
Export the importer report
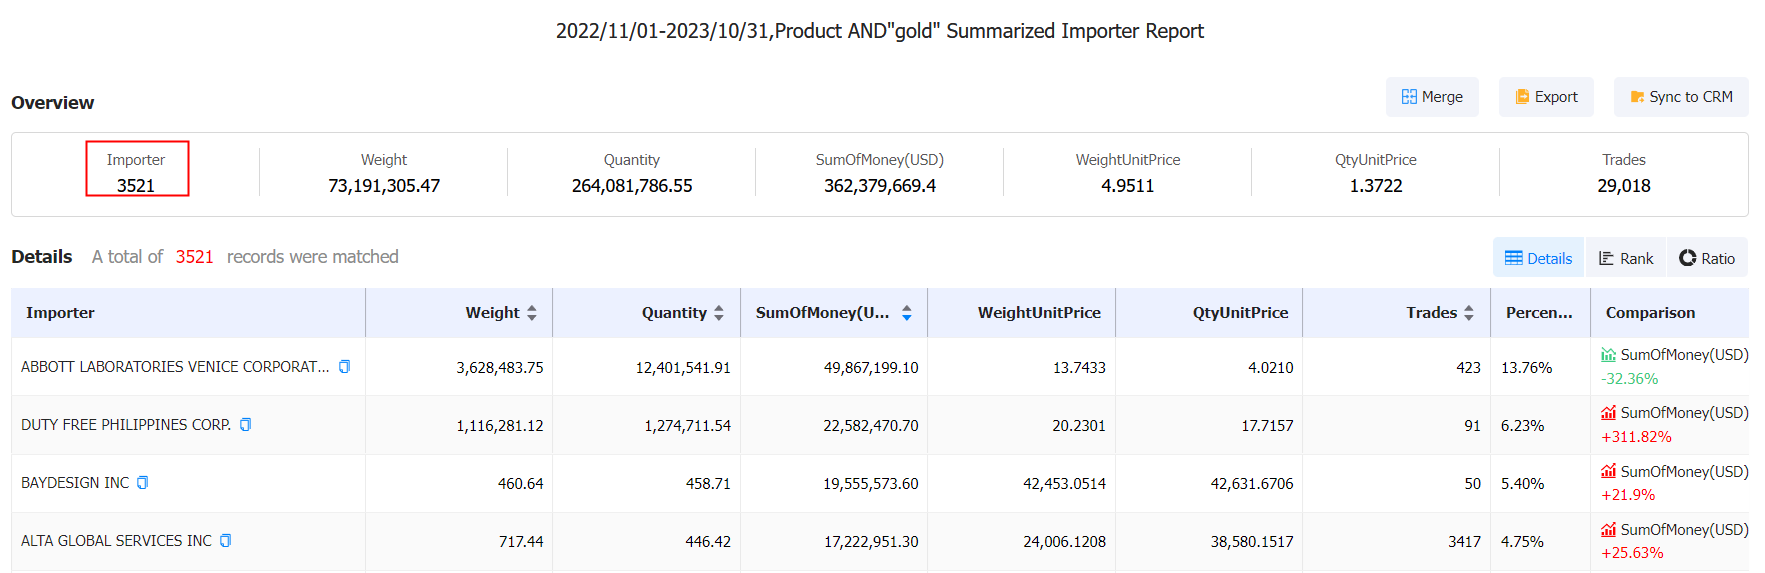tap(1545, 97)
